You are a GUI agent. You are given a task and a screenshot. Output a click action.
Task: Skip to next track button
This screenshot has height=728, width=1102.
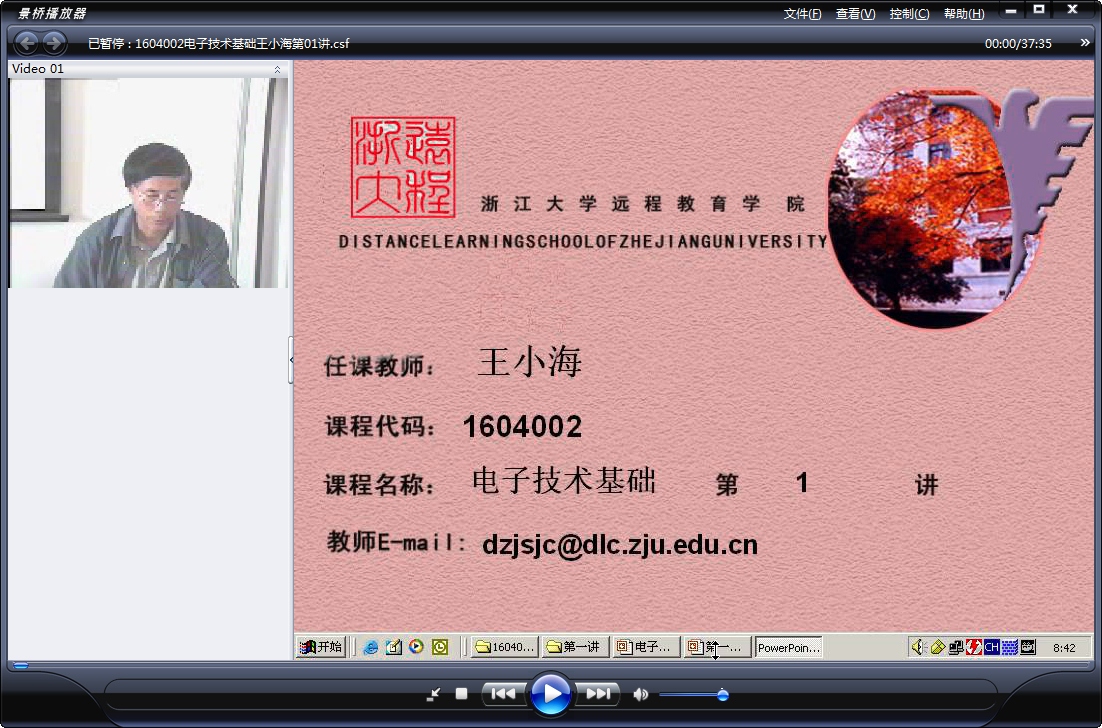pos(598,694)
